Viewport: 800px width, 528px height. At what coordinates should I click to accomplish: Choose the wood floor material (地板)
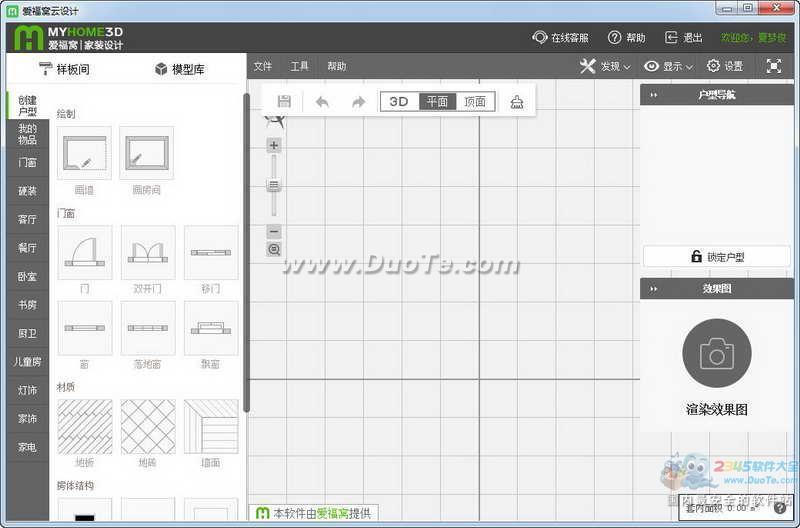[x=85, y=427]
